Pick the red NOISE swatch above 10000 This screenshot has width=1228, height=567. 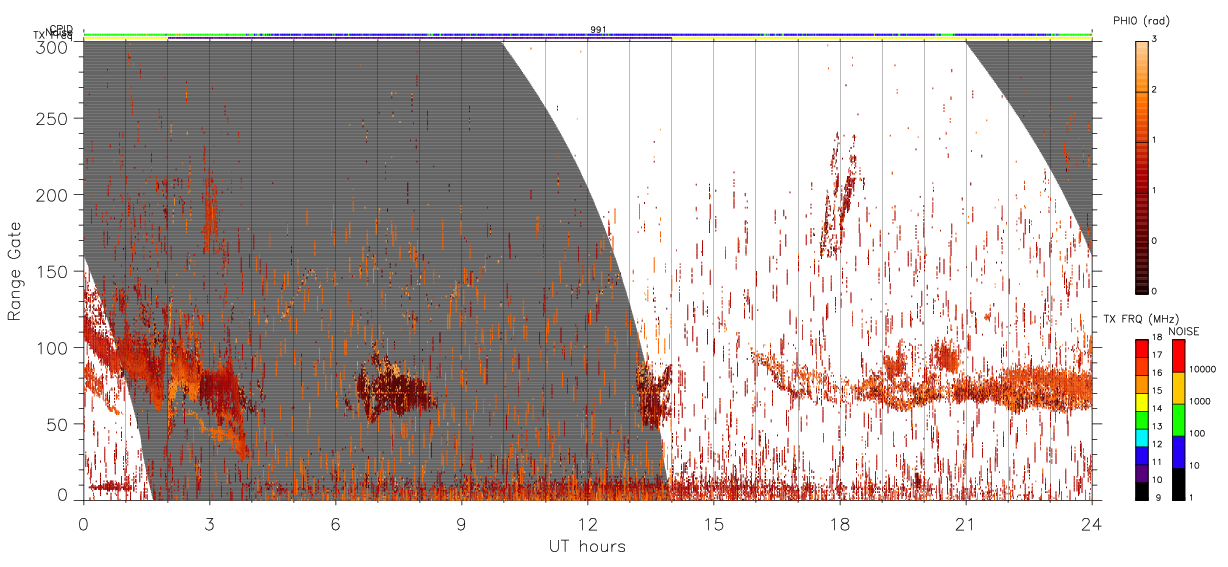tap(1177, 355)
